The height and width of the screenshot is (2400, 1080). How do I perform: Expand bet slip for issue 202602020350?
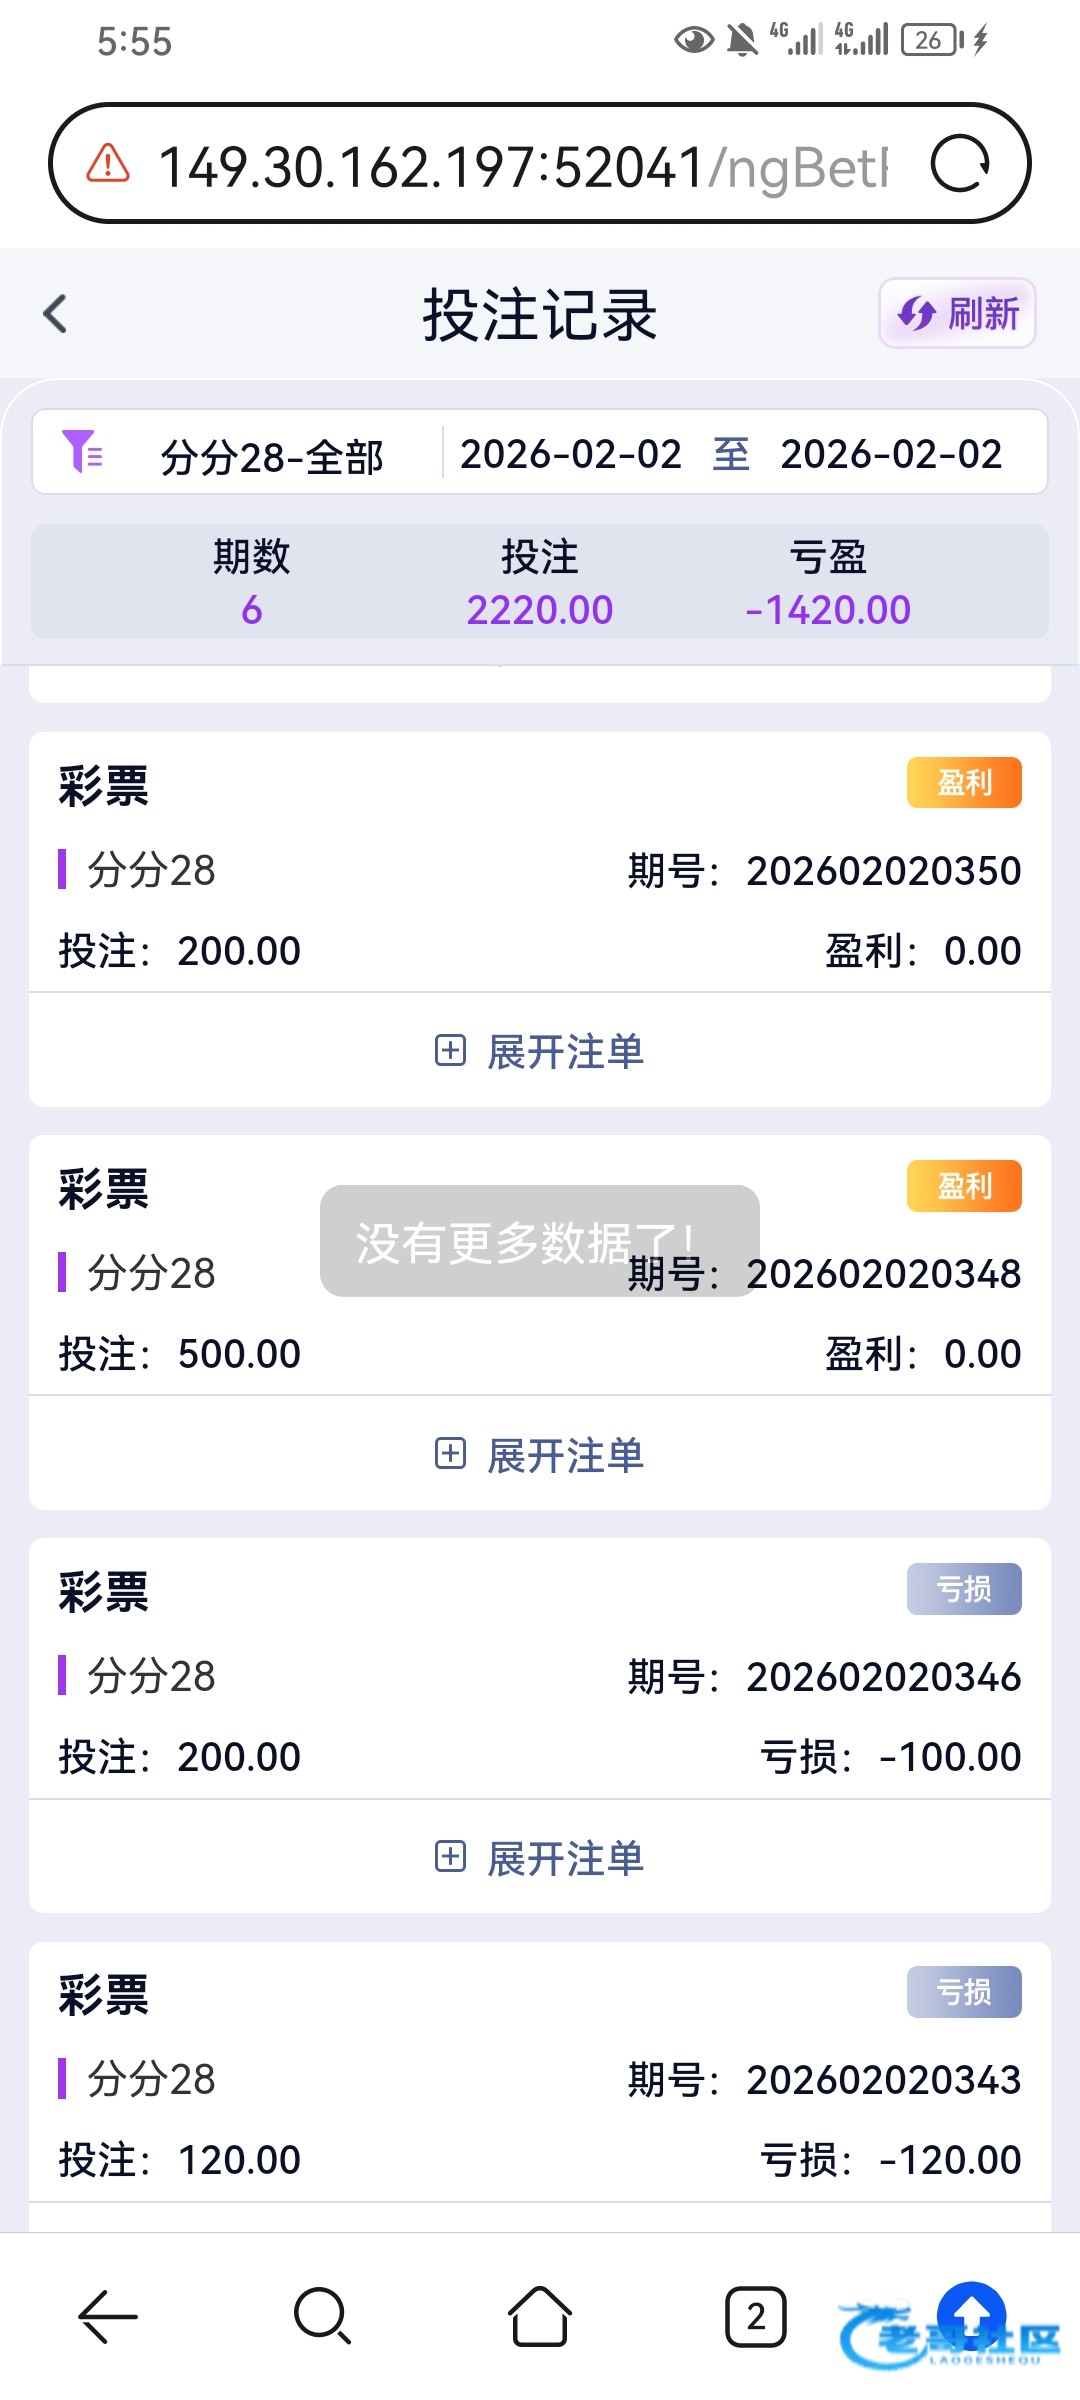coord(540,1052)
